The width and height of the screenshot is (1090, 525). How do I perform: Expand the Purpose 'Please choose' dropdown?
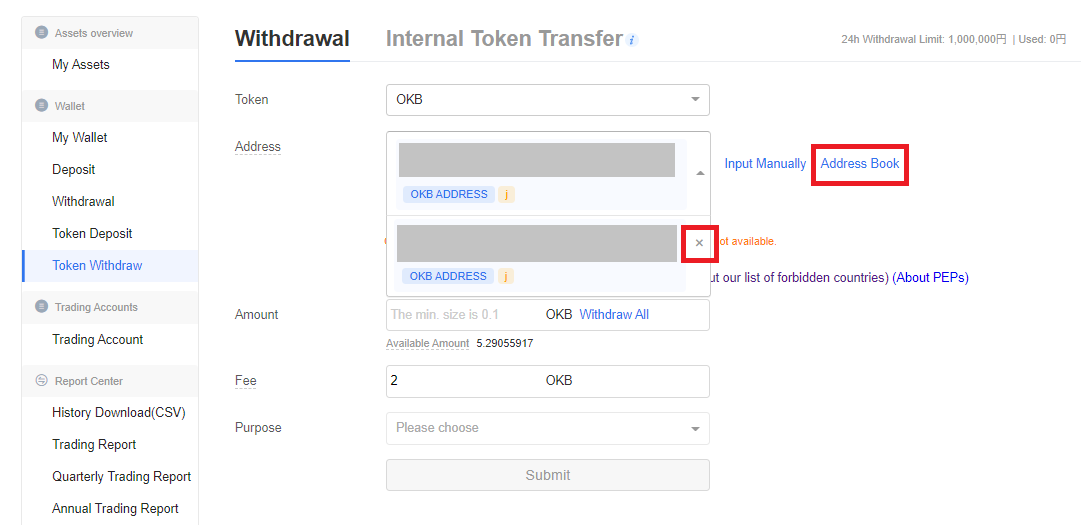pyautogui.click(x=548, y=428)
